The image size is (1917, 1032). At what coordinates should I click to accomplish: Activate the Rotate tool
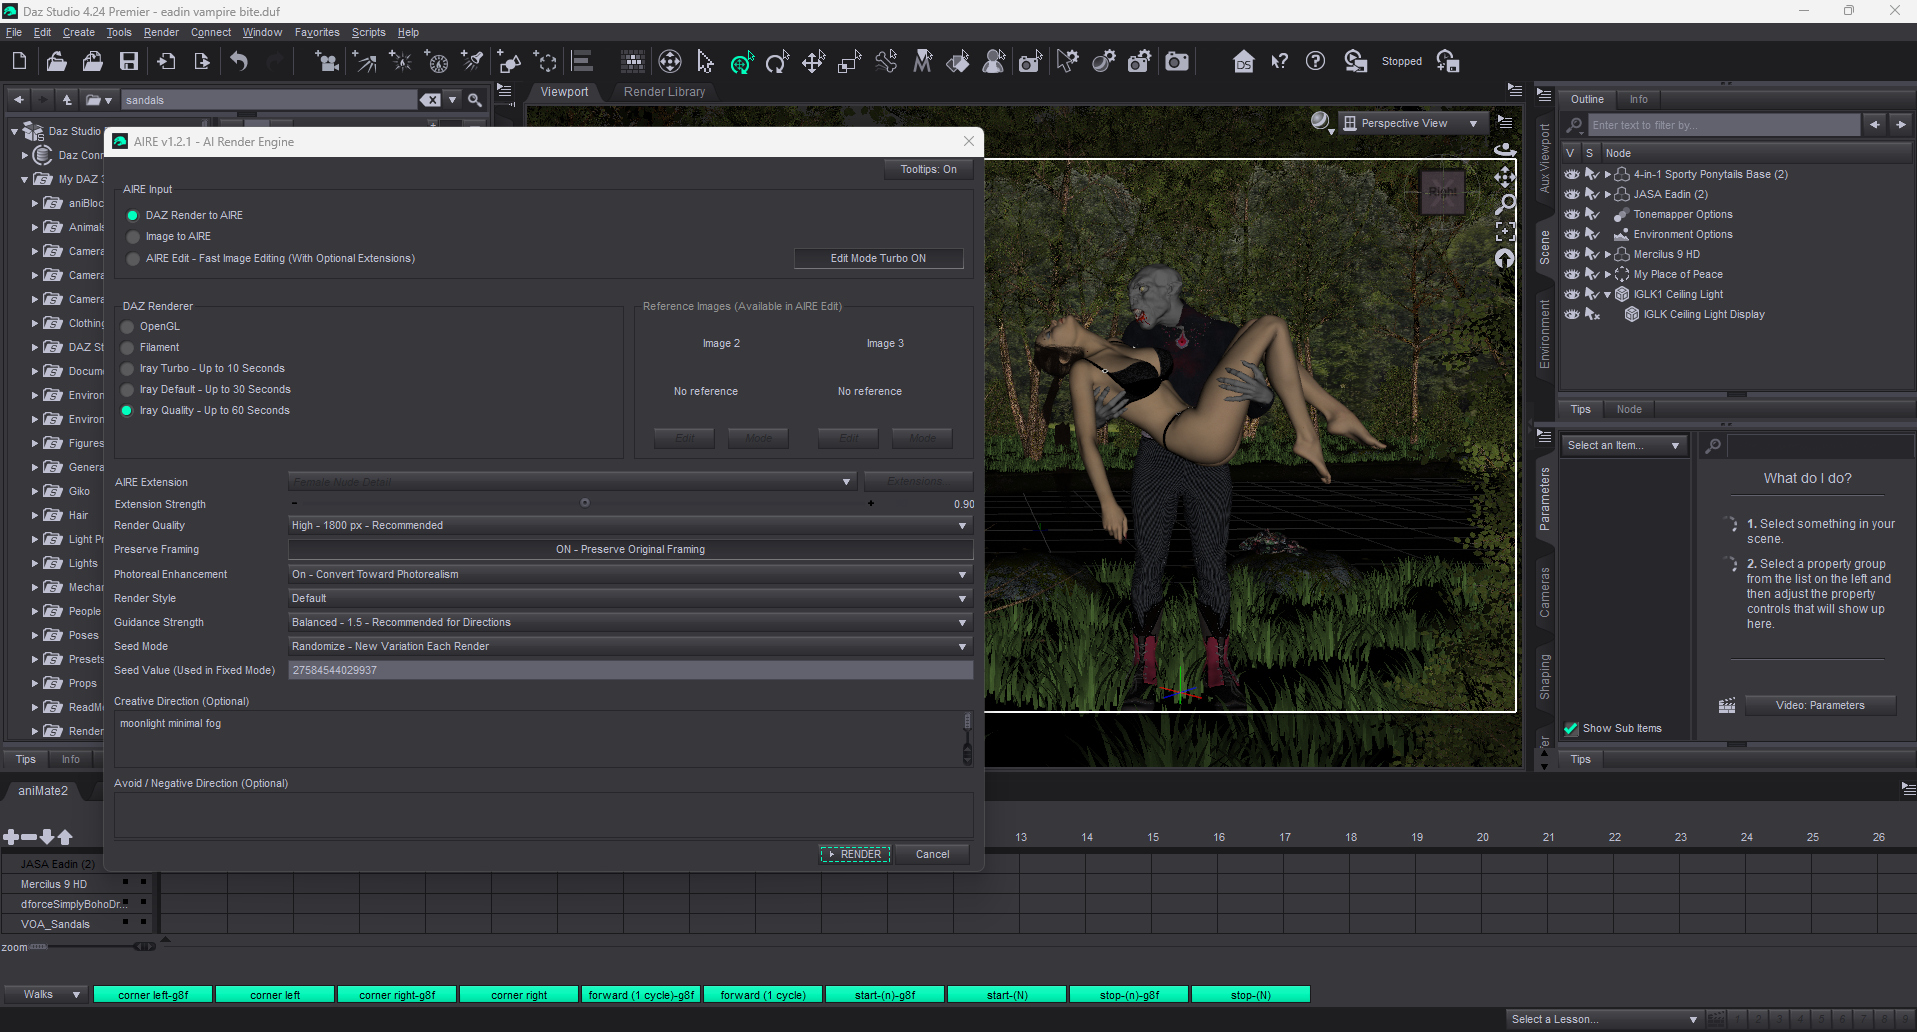point(777,62)
